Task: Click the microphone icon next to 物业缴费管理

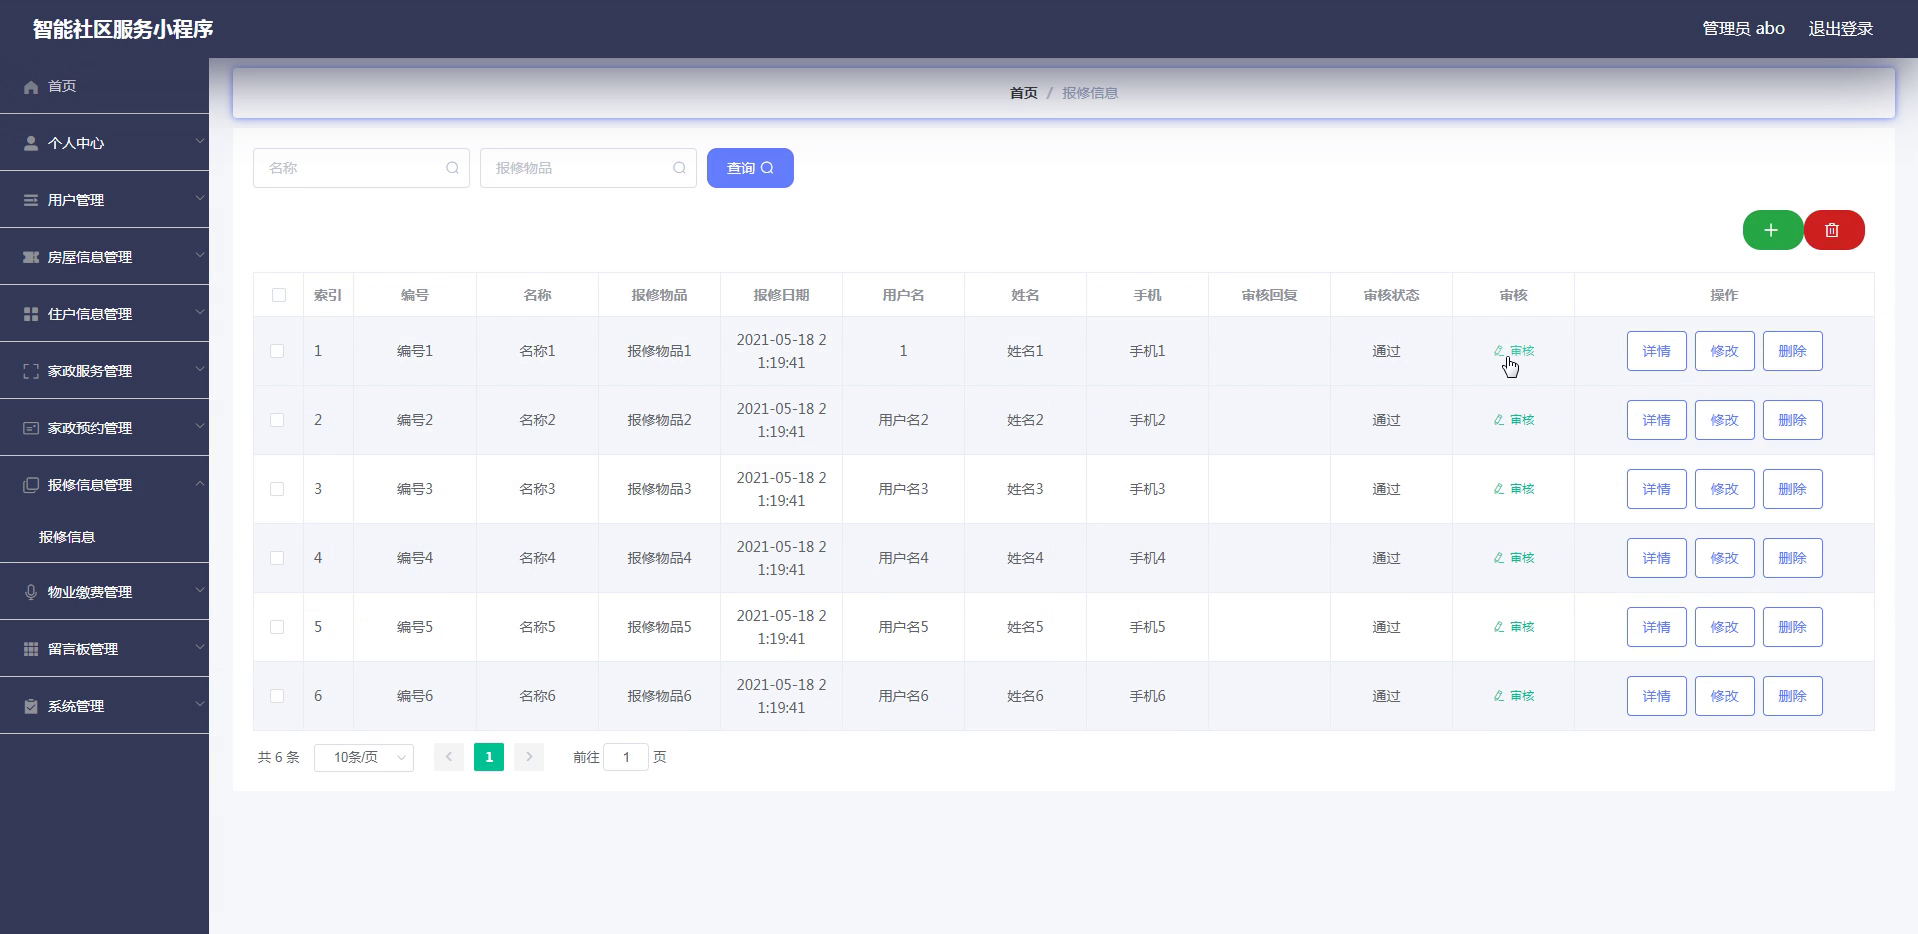Action: tap(31, 592)
